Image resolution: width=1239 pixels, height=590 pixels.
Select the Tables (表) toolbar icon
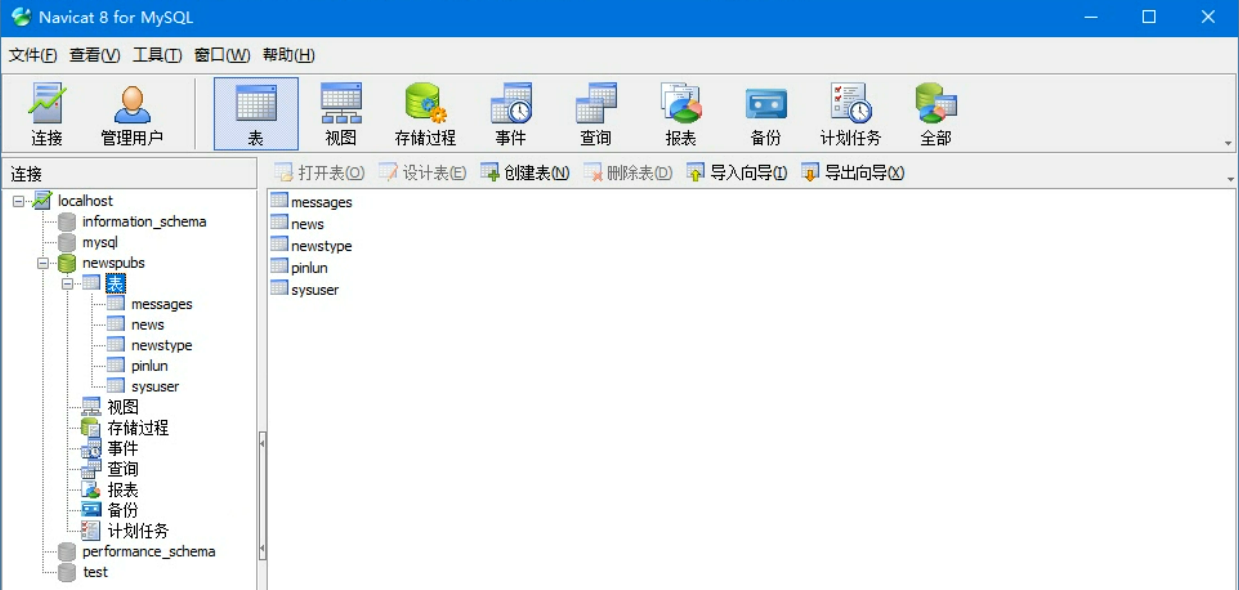pyautogui.click(x=256, y=114)
